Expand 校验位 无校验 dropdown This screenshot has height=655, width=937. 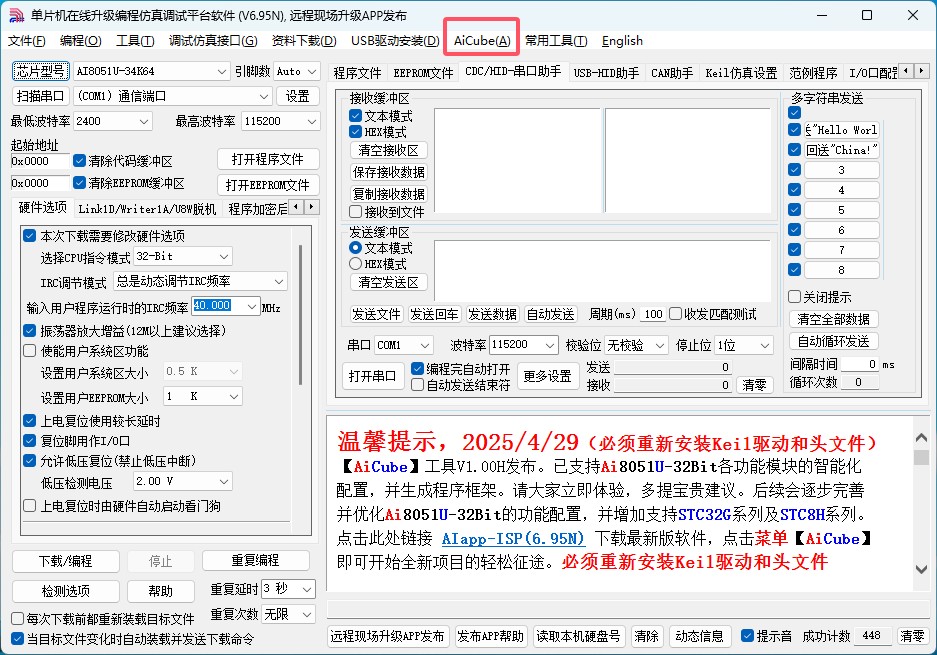pos(636,345)
